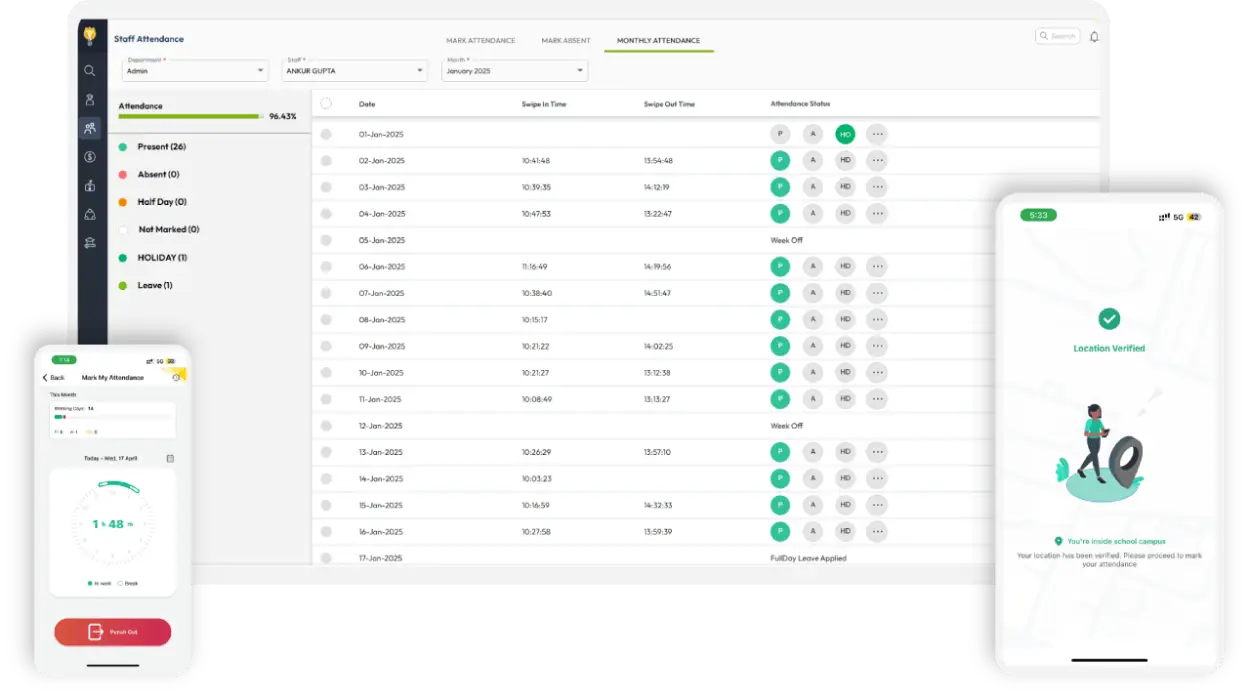Expand the Month dropdown for January 2025
This screenshot has width=1250, height=697.
click(x=514, y=70)
